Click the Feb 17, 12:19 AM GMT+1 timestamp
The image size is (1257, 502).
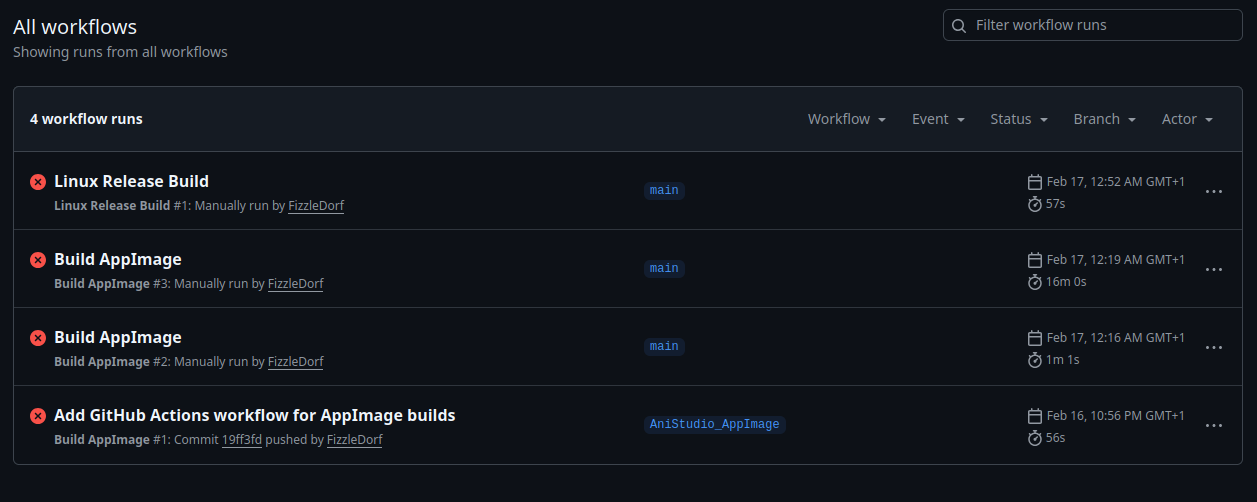[x=1115, y=260]
